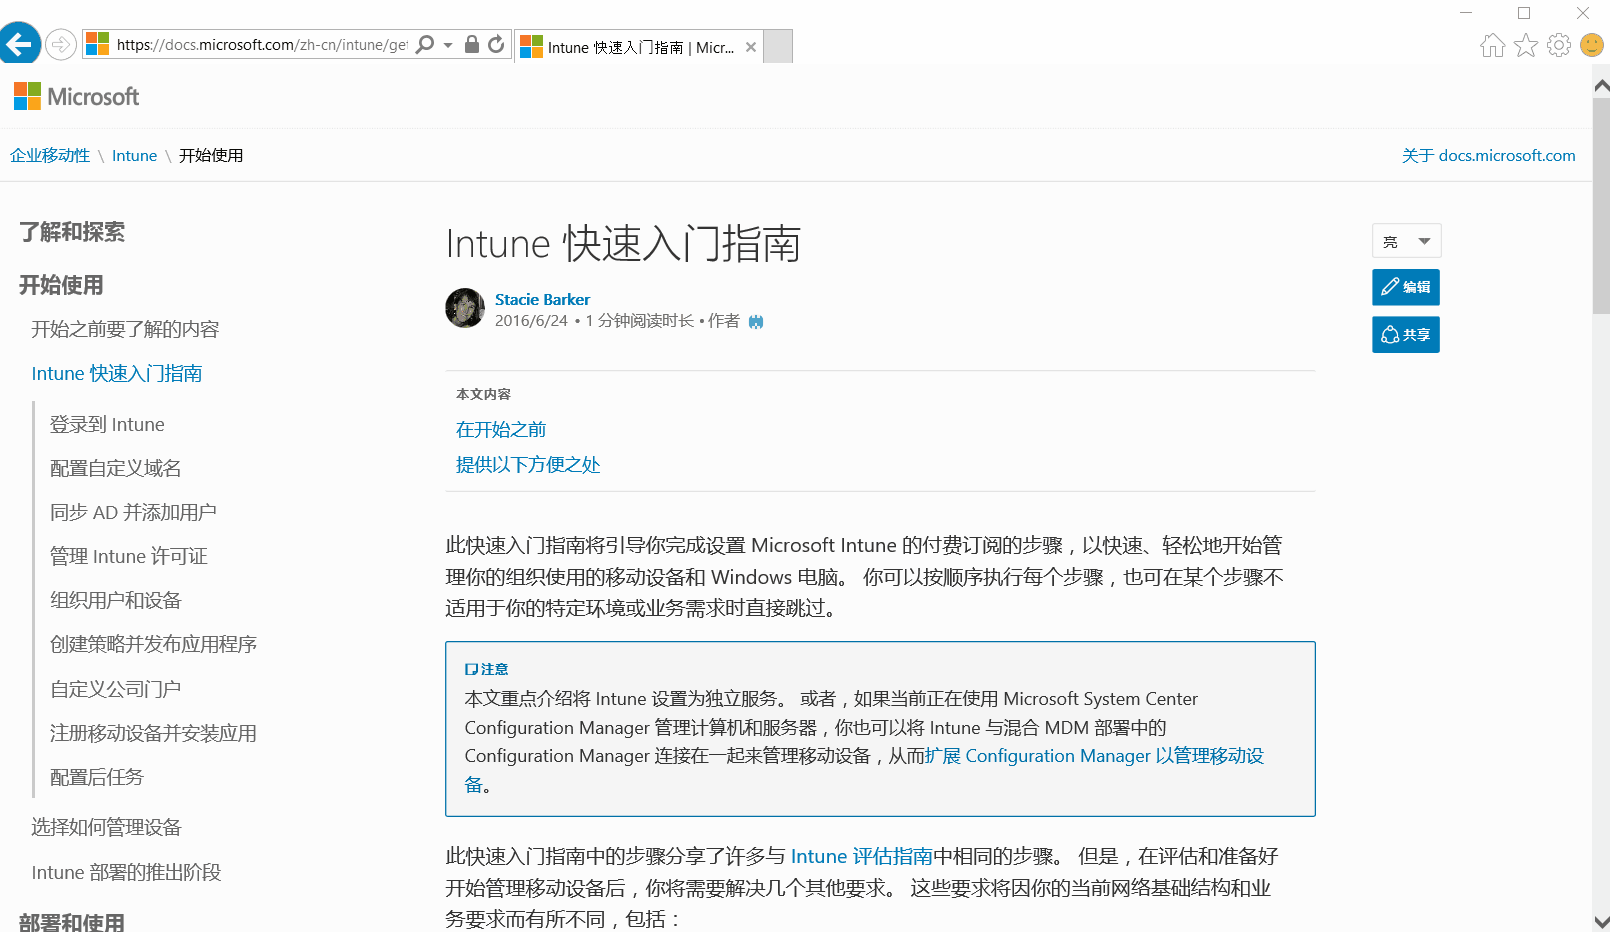Close the Intune 快速入门指南 tab
This screenshot has height=932, width=1610.
pos(751,47)
